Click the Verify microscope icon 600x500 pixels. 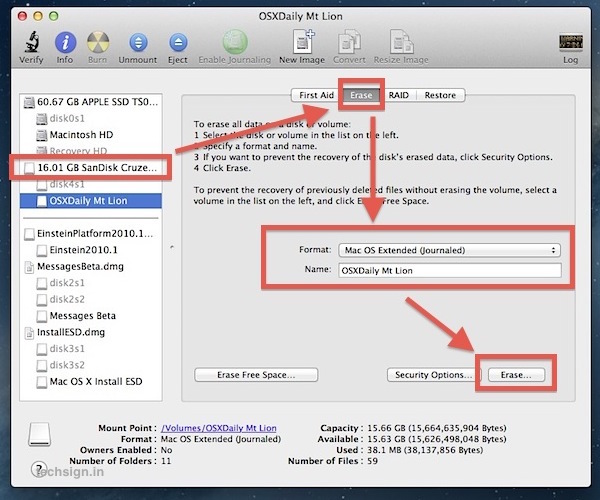pos(32,42)
